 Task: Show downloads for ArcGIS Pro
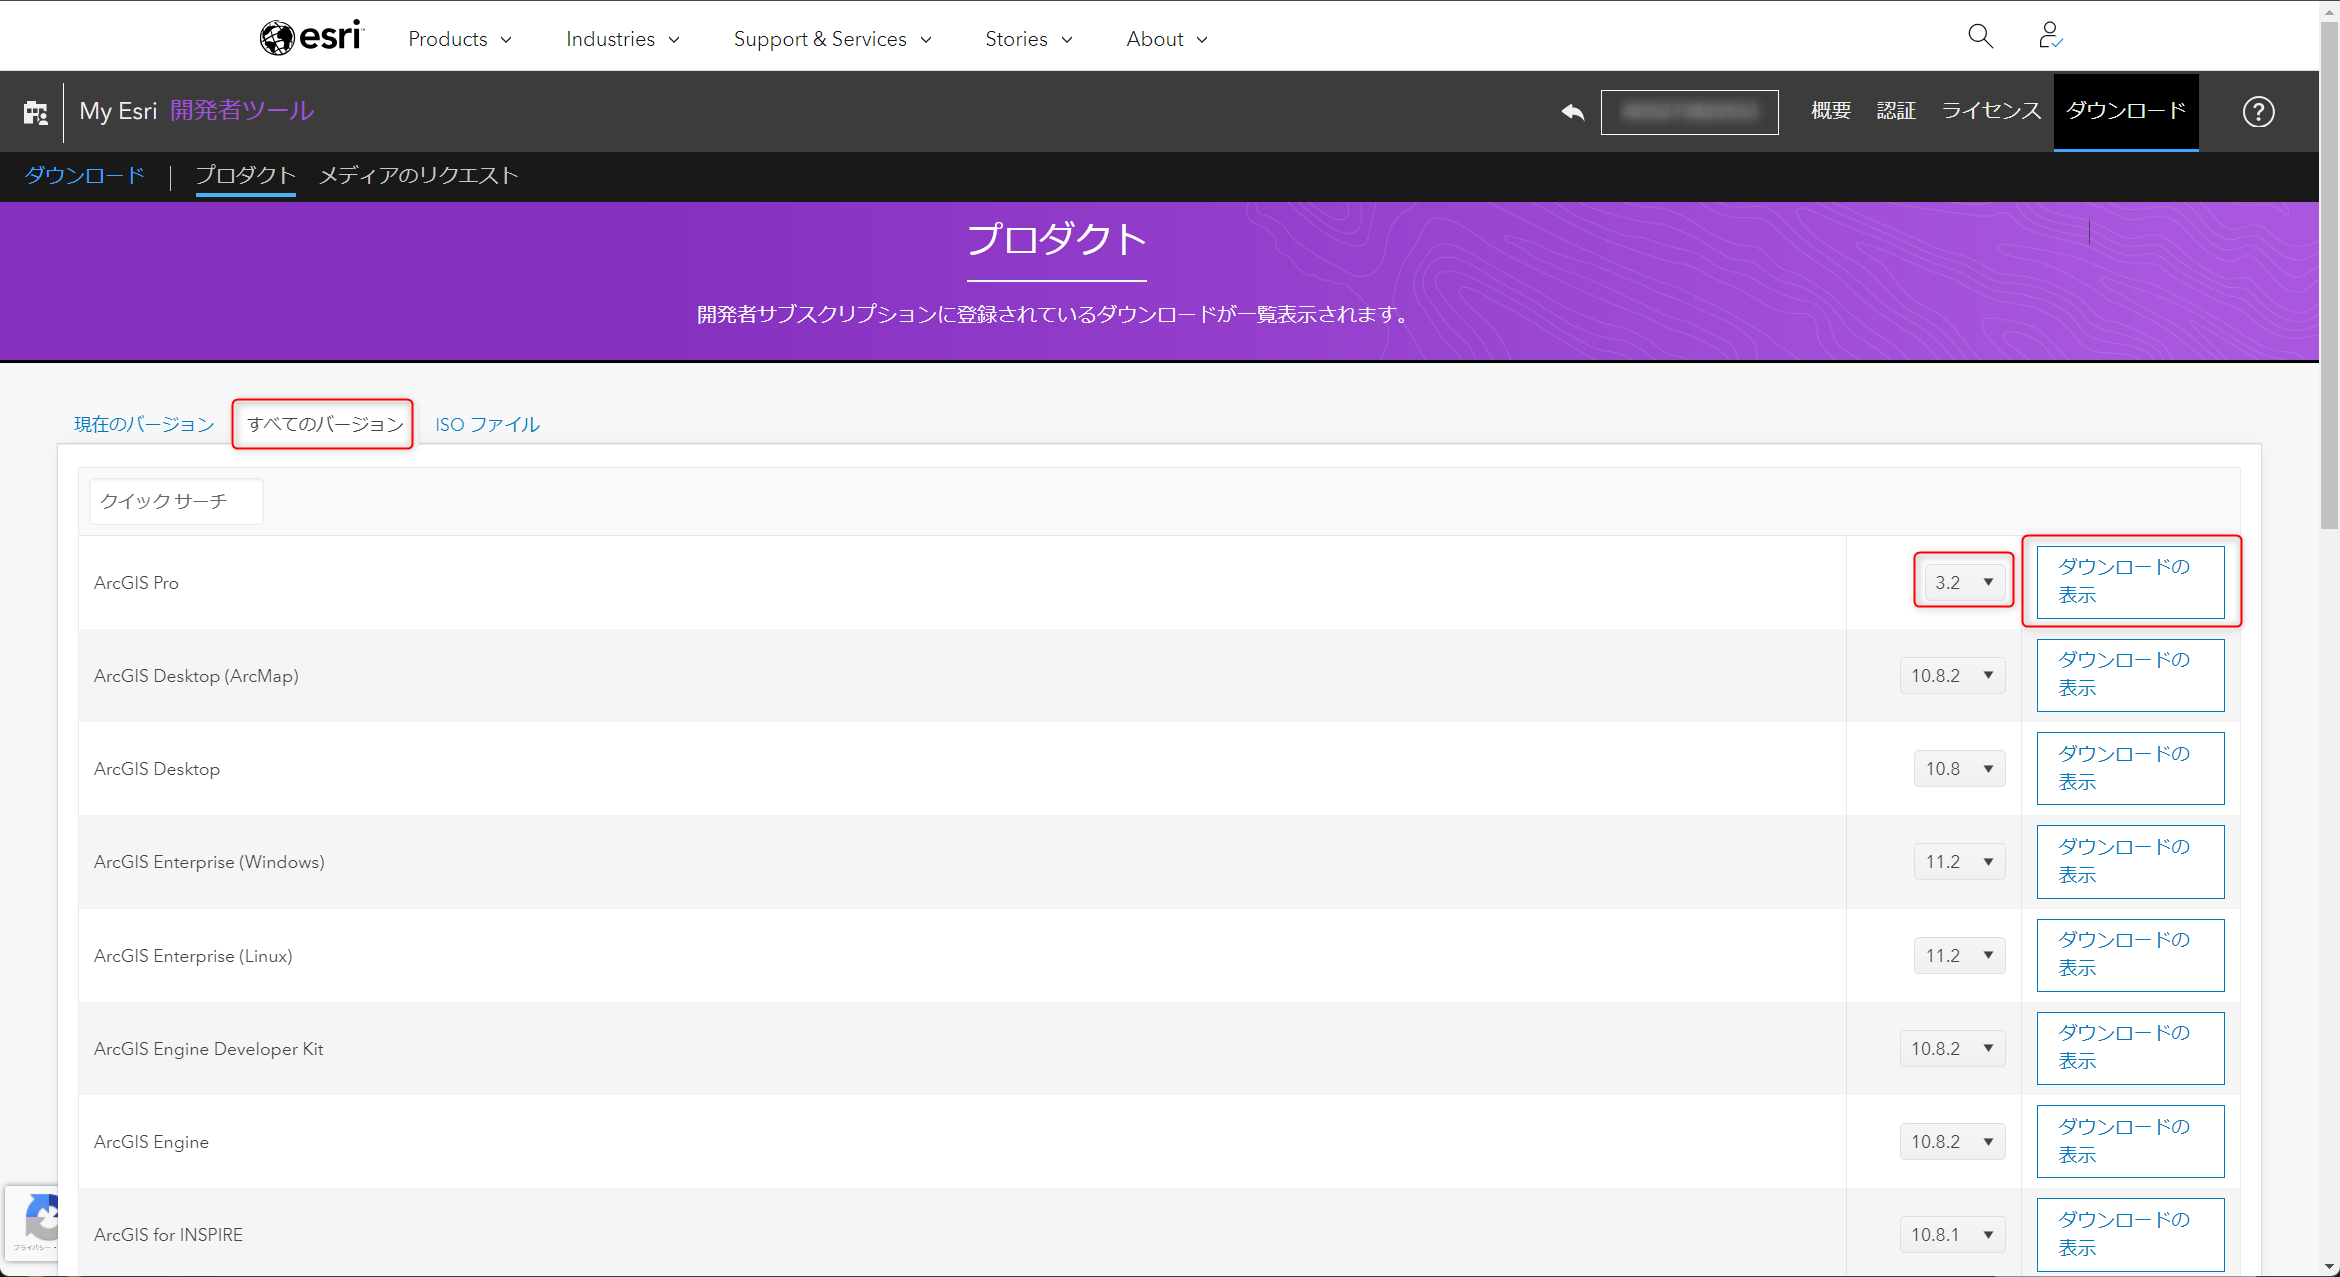2130,582
